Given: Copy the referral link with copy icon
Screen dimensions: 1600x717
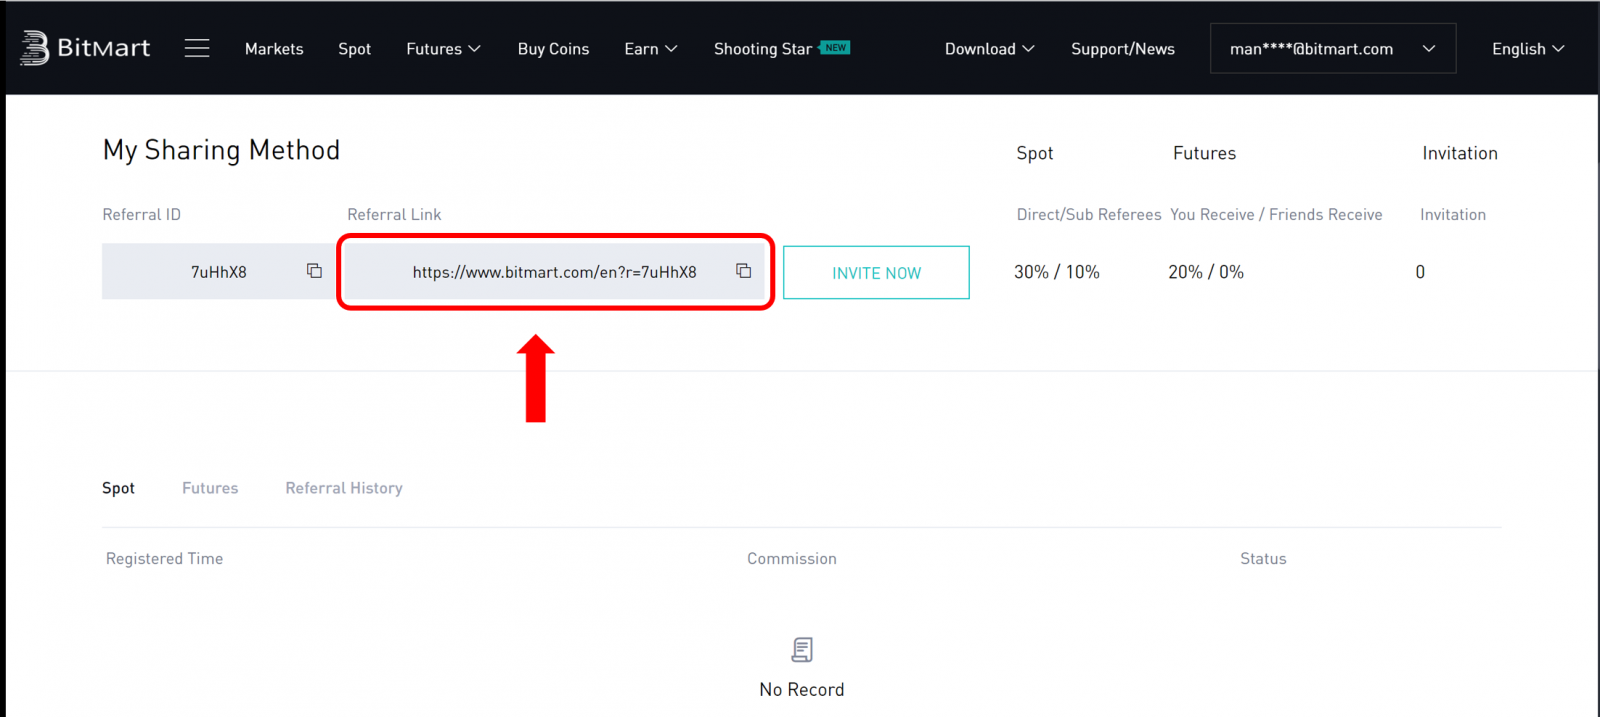Looking at the screenshot, I should click(x=743, y=271).
